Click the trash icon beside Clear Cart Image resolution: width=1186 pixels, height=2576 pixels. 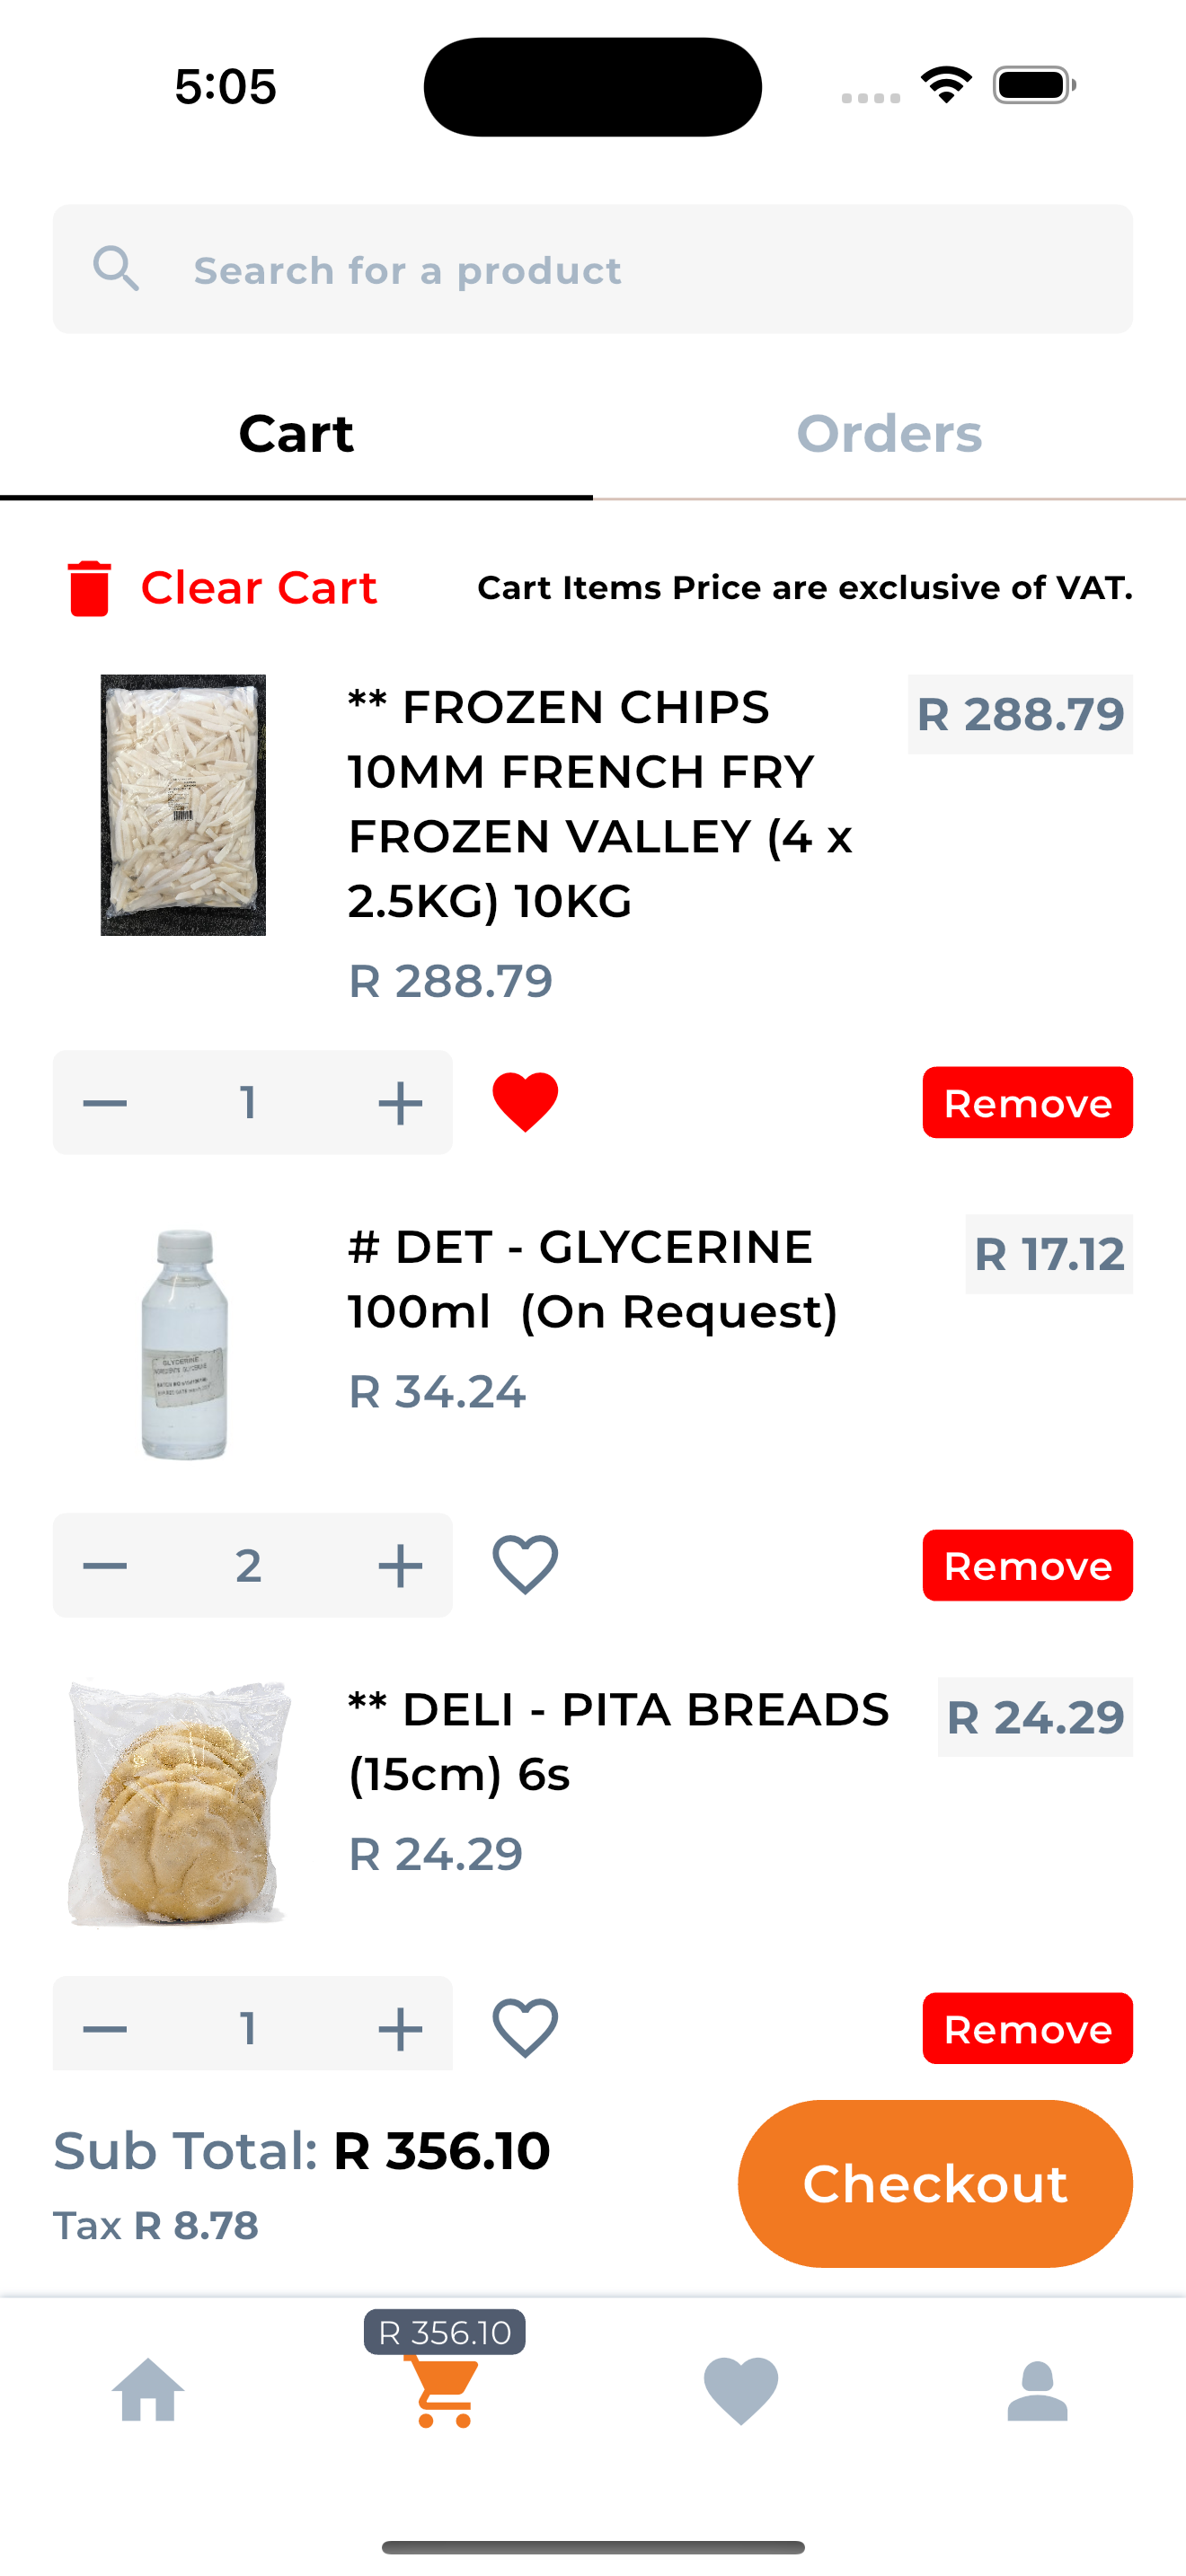89,588
